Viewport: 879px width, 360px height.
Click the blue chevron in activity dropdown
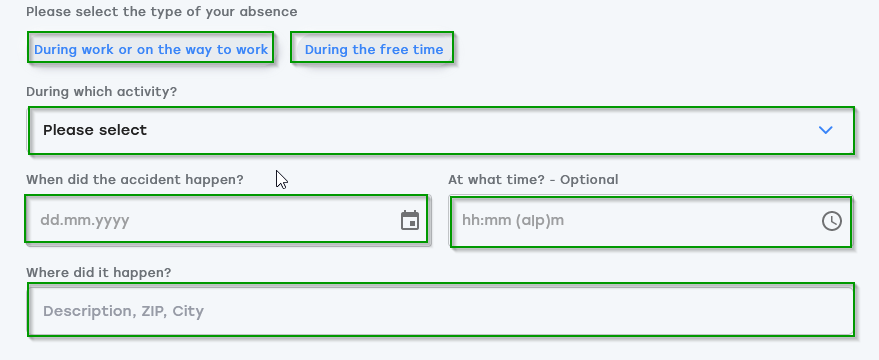pos(825,130)
